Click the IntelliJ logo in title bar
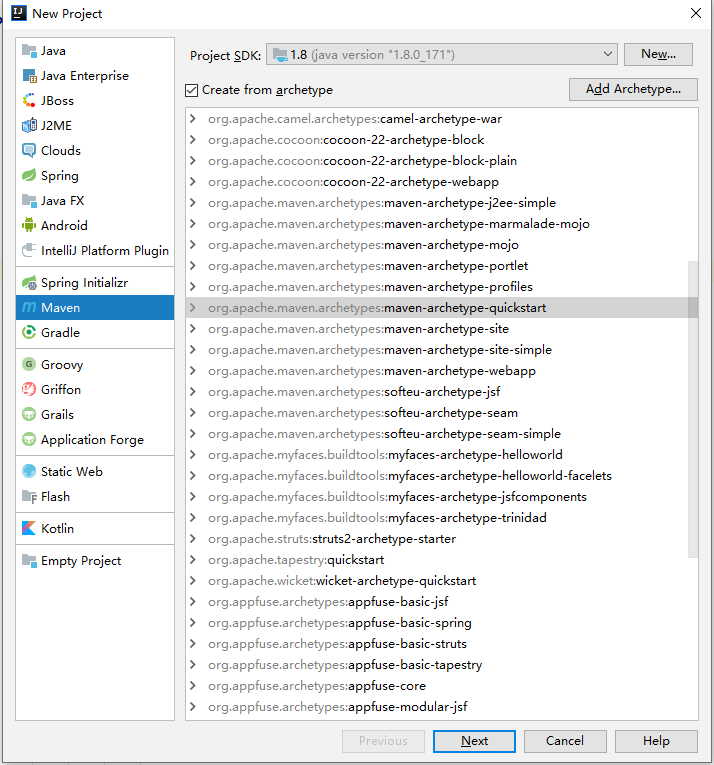Image resolution: width=714 pixels, height=765 pixels. tap(19, 13)
